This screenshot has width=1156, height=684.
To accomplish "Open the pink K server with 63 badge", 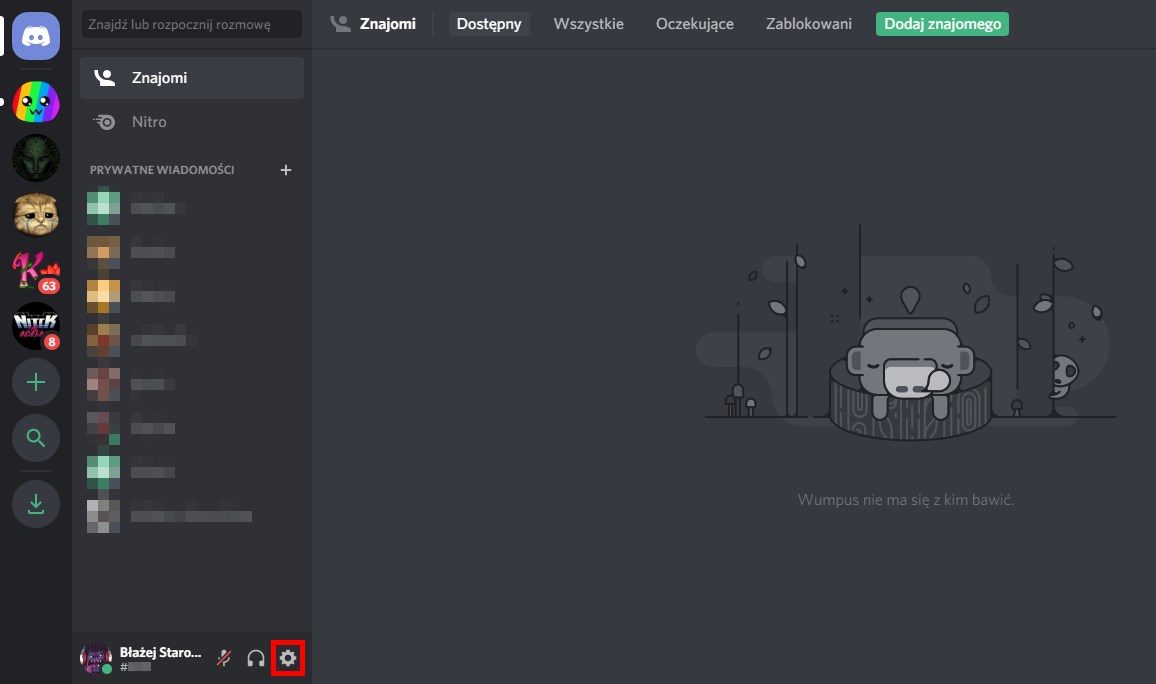I will (x=35, y=270).
